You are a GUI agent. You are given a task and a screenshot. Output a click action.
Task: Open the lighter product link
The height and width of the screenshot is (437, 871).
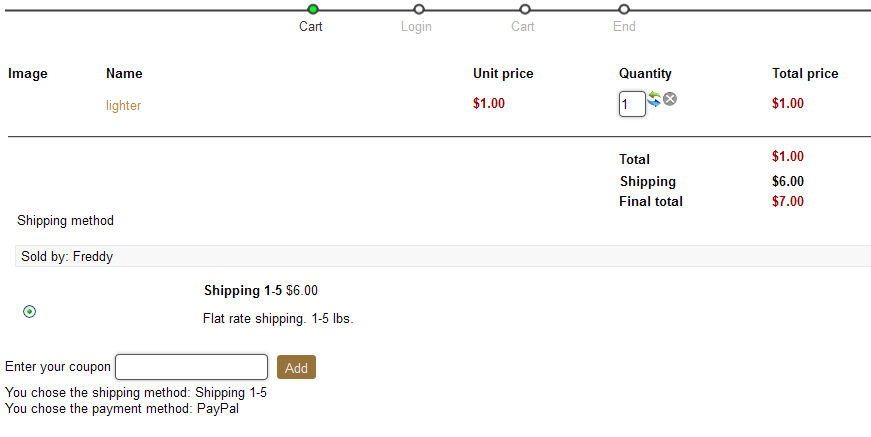pos(123,105)
